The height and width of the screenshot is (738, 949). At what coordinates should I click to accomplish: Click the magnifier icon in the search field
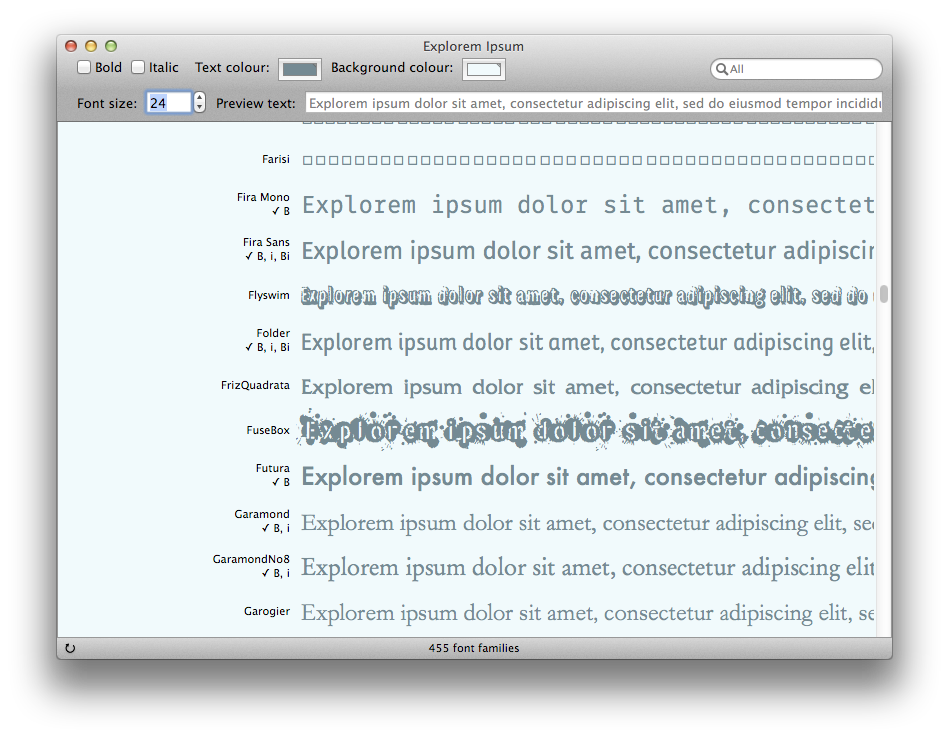coord(721,69)
